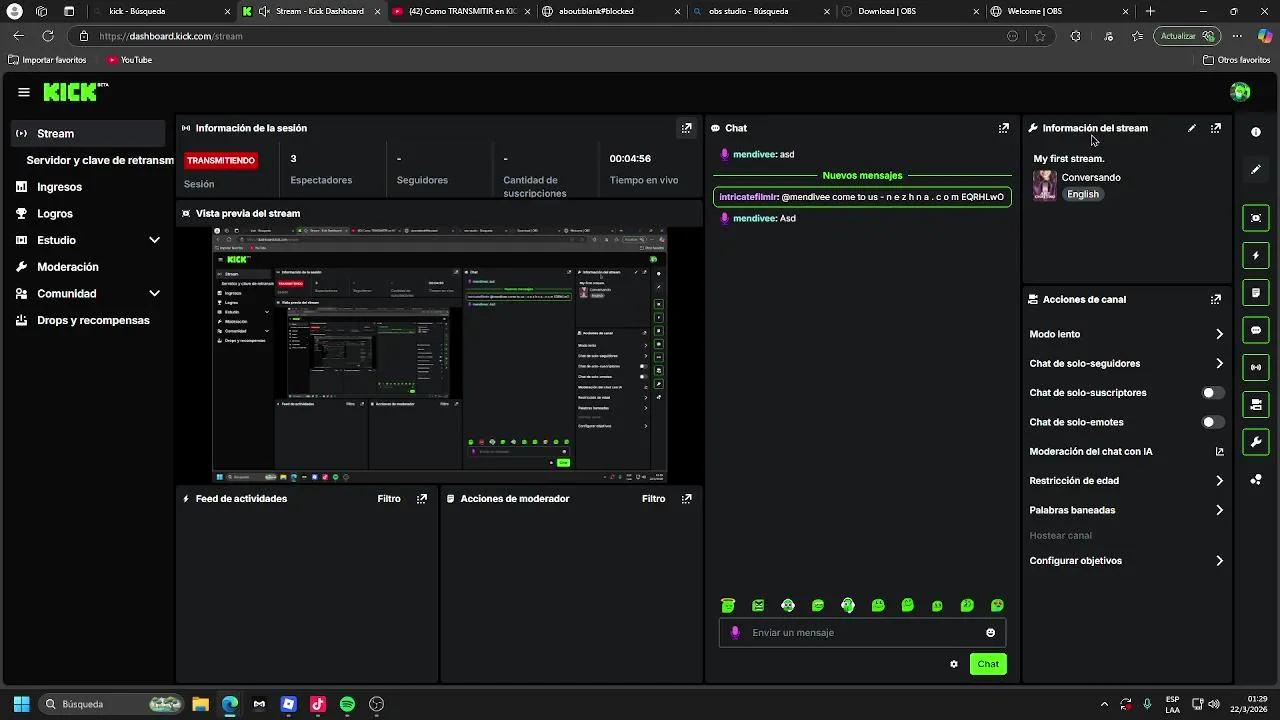Open YouTube bookmark in favorites bar
The height and width of the screenshot is (720, 1280).
129,60
